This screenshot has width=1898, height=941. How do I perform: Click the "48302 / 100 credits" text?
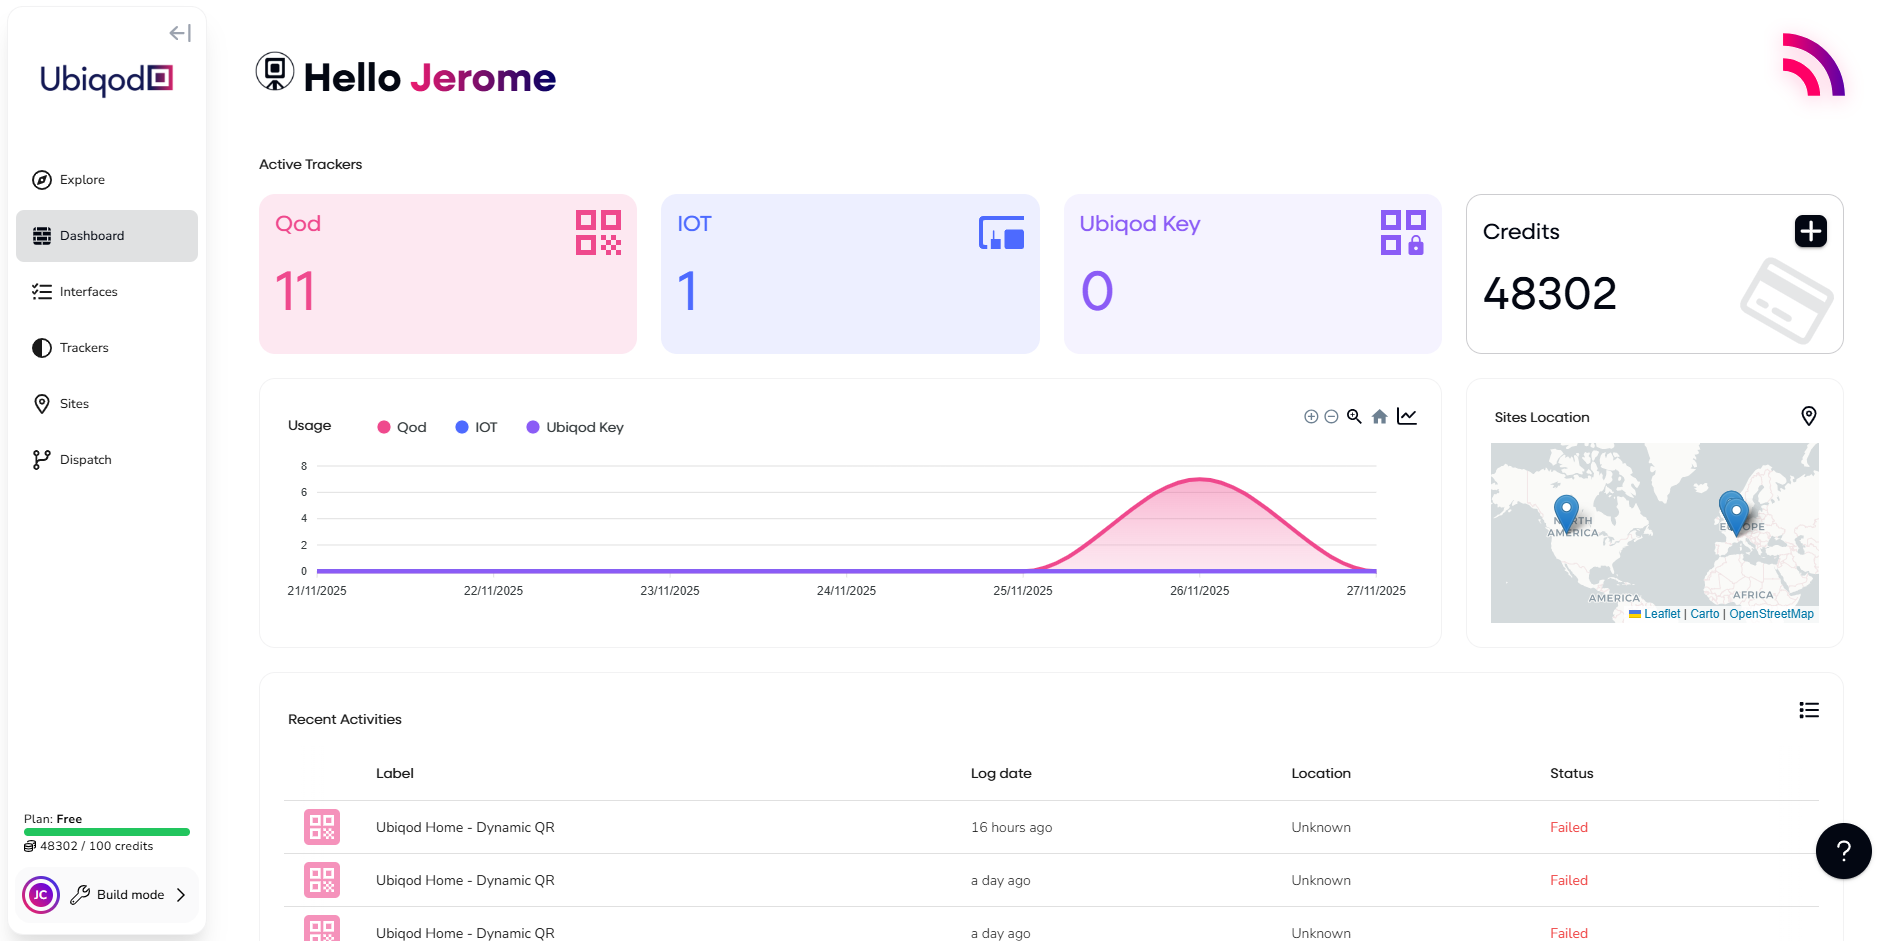point(97,846)
